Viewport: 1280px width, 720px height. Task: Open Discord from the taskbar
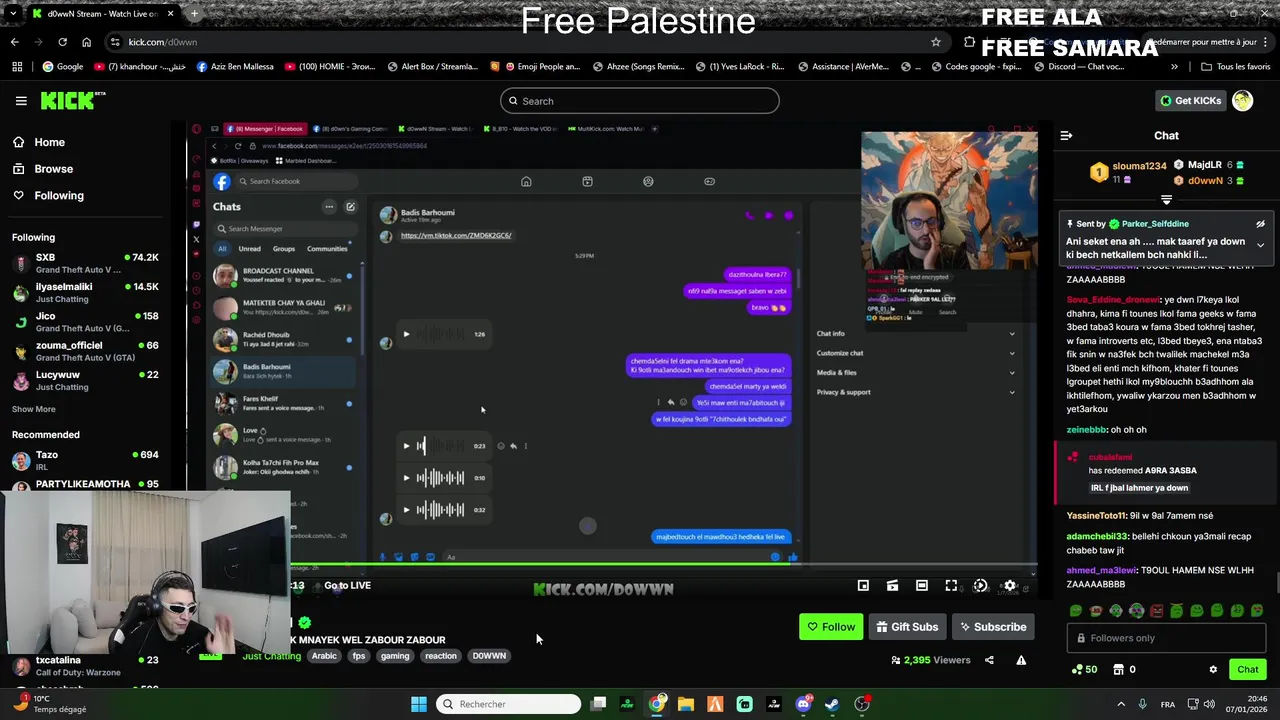(803, 704)
